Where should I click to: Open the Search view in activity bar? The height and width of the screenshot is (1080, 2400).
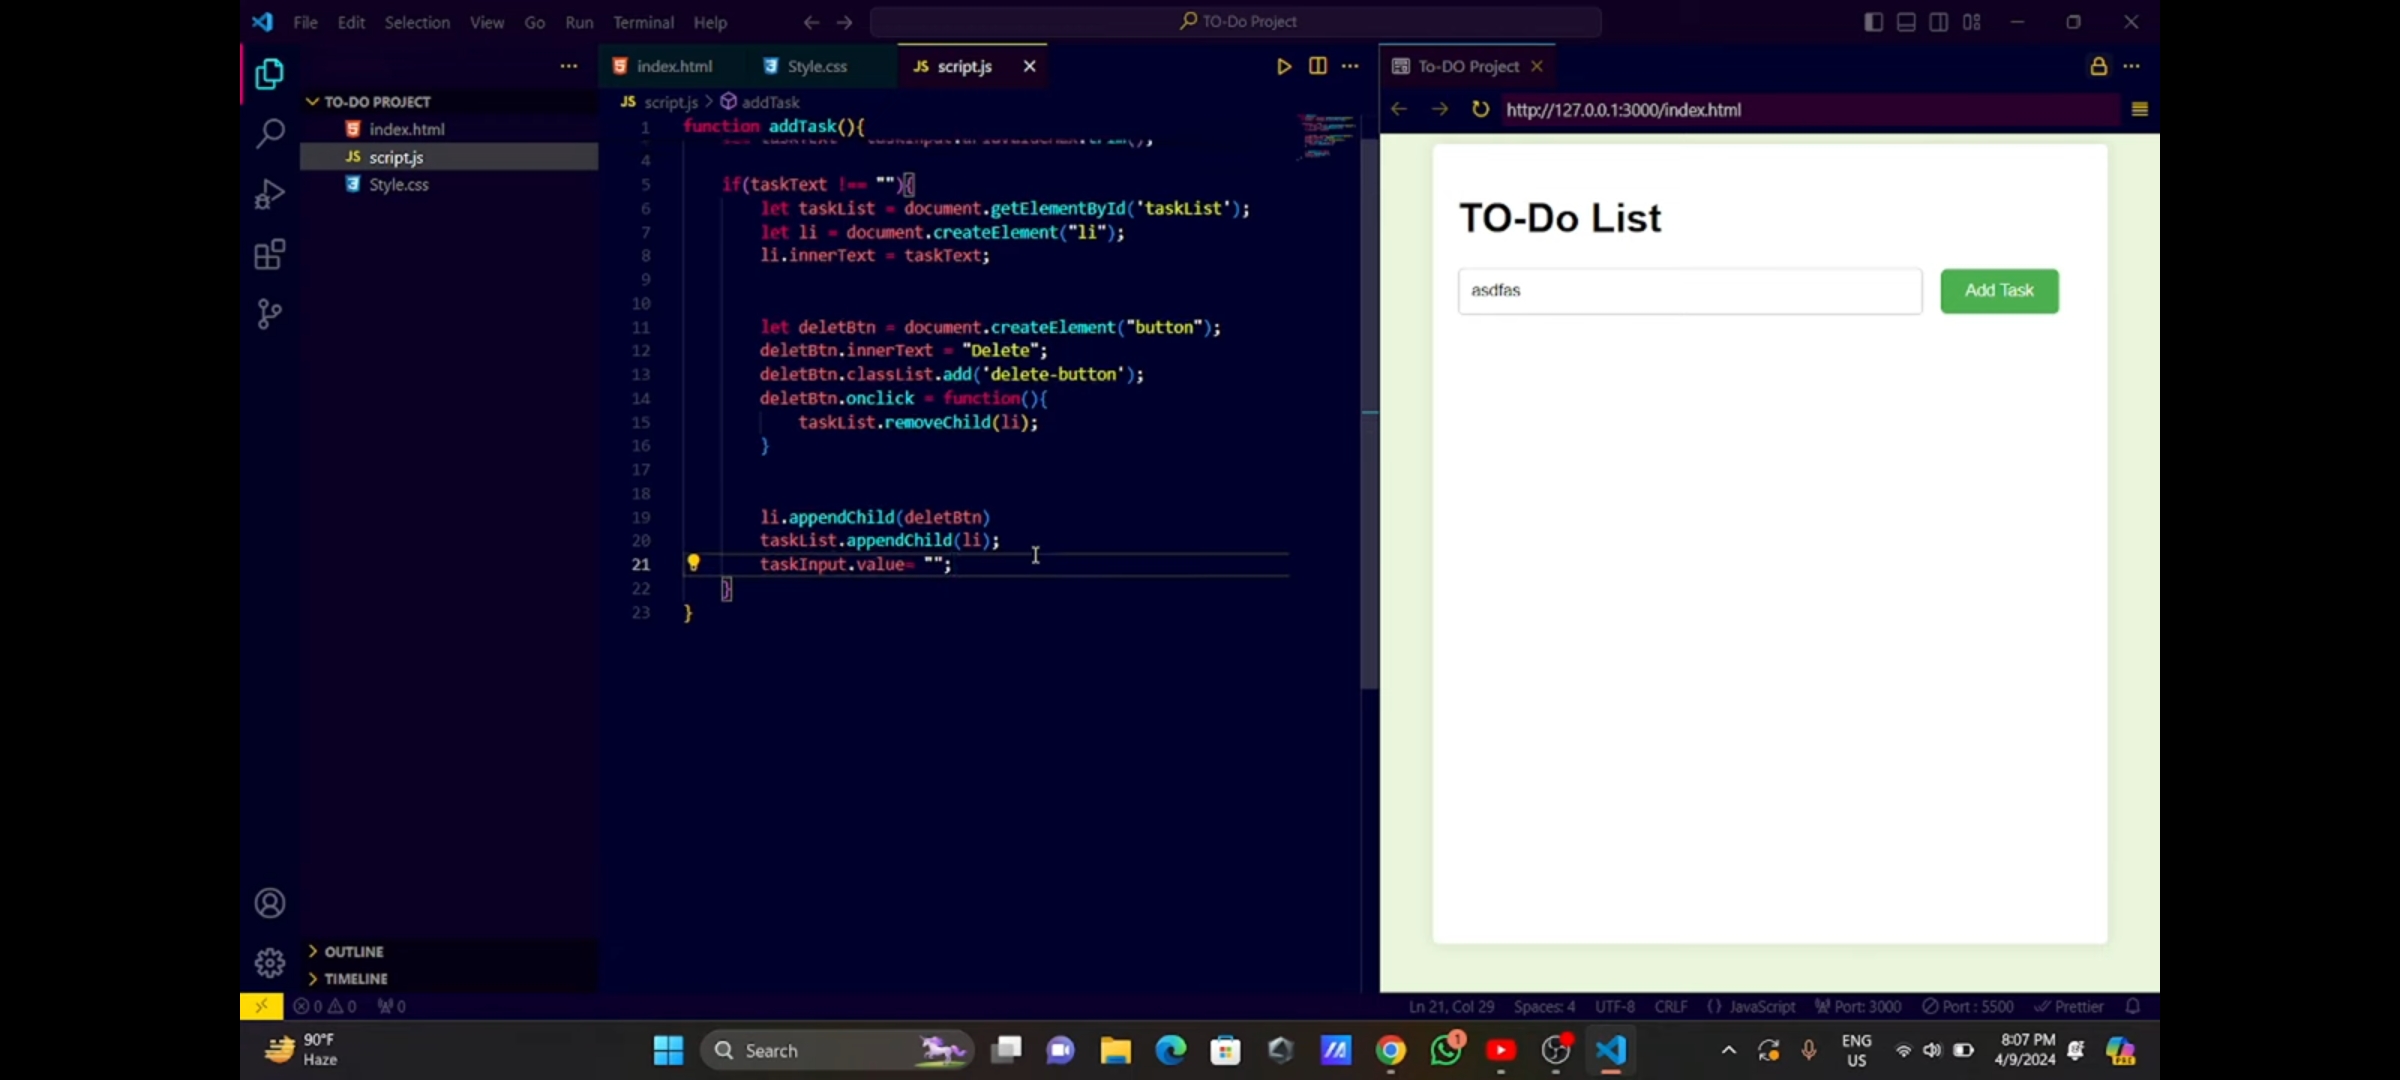(270, 133)
